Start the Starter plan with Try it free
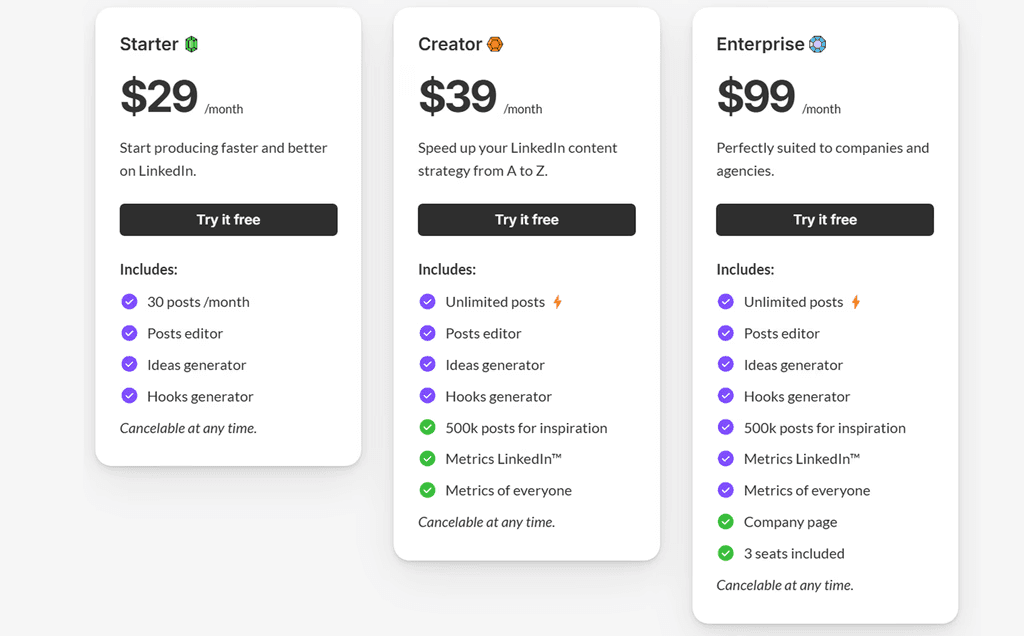Viewport: 1024px width, 636px height. (229, 219)
